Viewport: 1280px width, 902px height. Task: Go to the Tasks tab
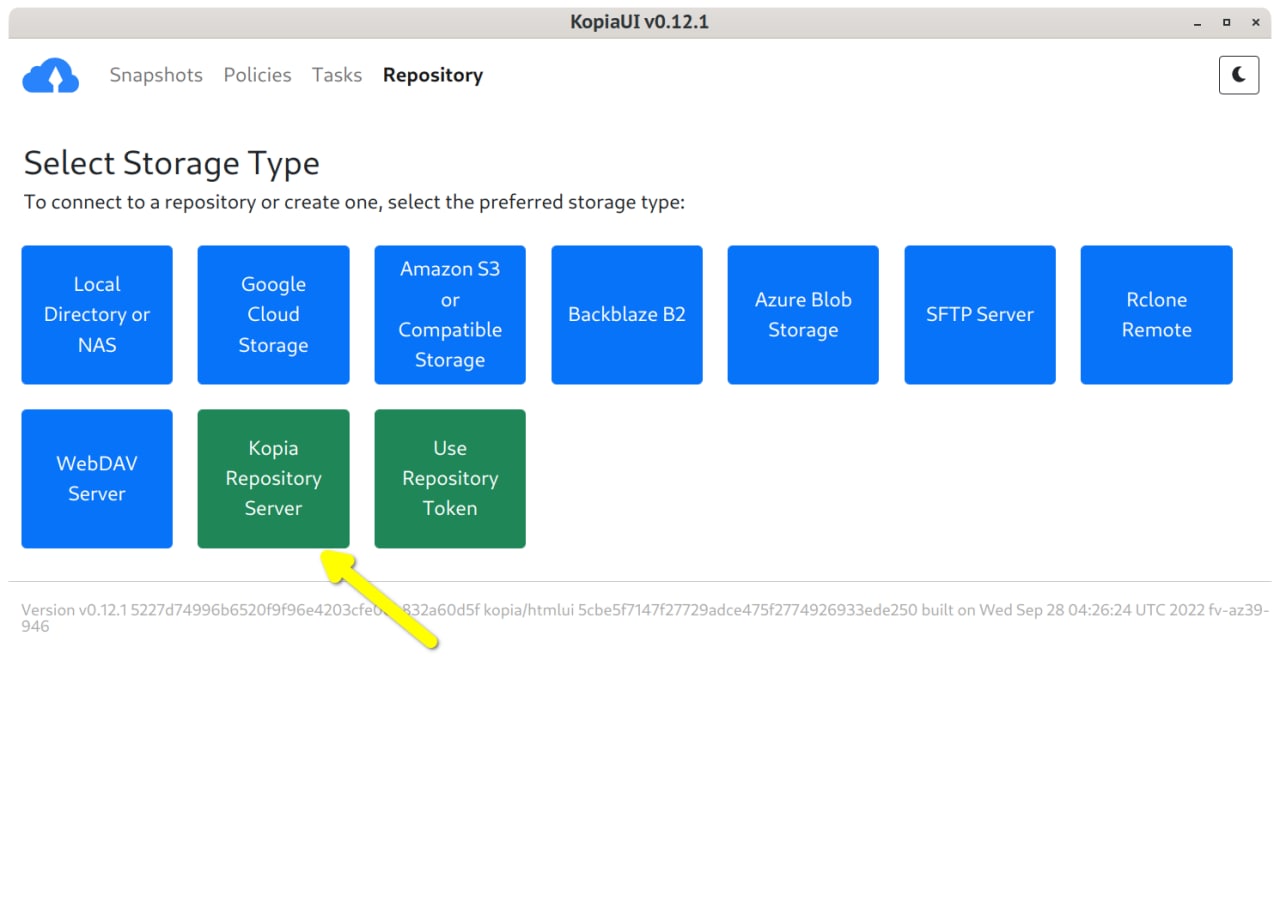coord(337,75)
